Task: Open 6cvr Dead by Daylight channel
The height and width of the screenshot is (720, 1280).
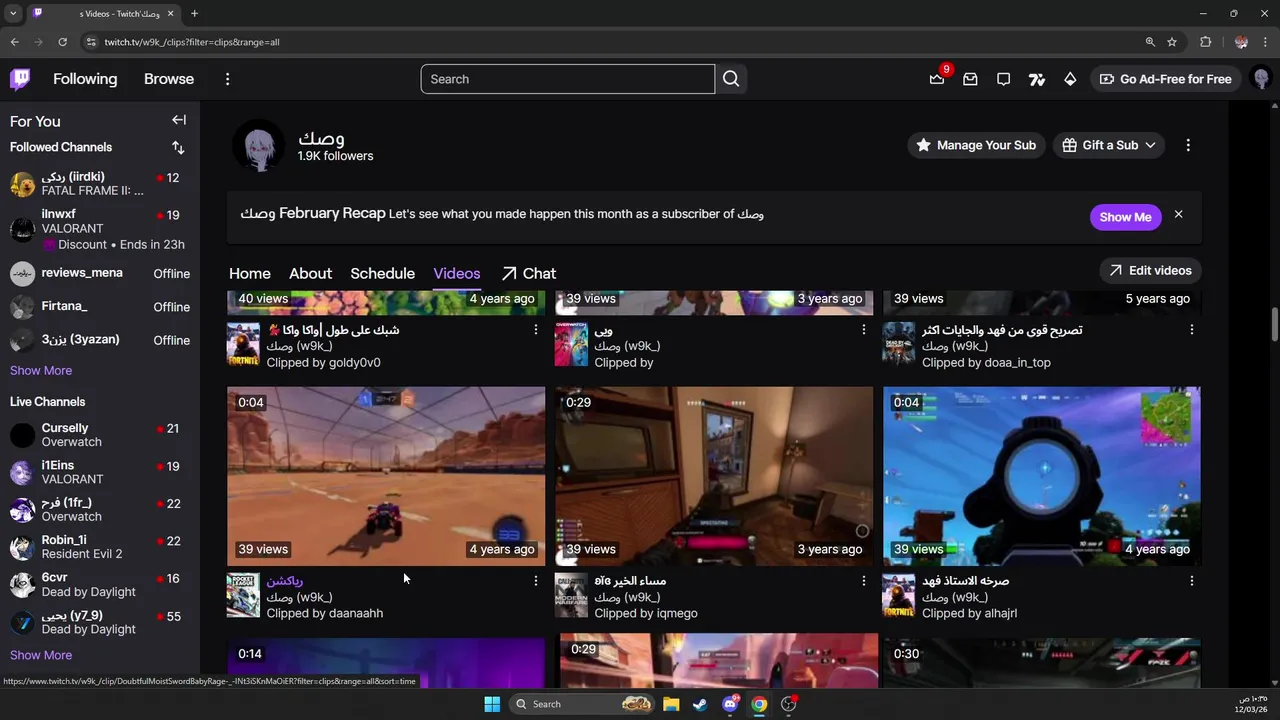Action: coord(100,585)
